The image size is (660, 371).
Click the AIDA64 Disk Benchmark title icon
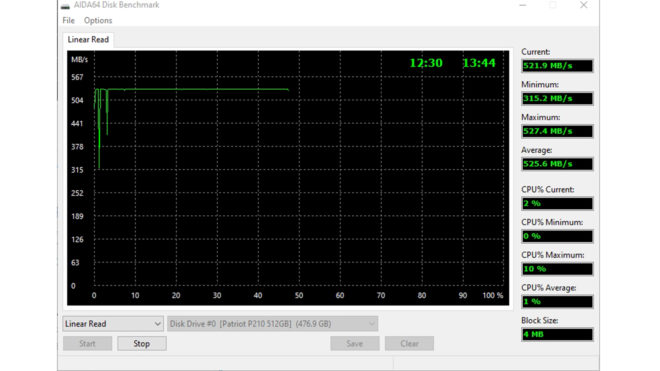[x=65, y=5]
